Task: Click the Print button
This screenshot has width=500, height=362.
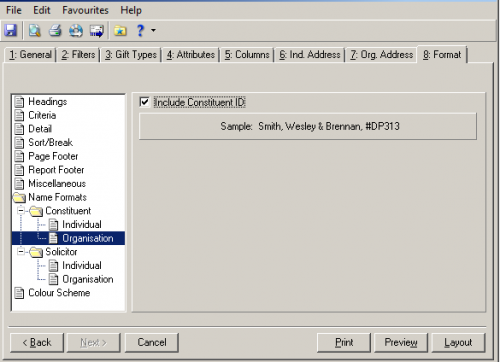Action: click(344, 342)
